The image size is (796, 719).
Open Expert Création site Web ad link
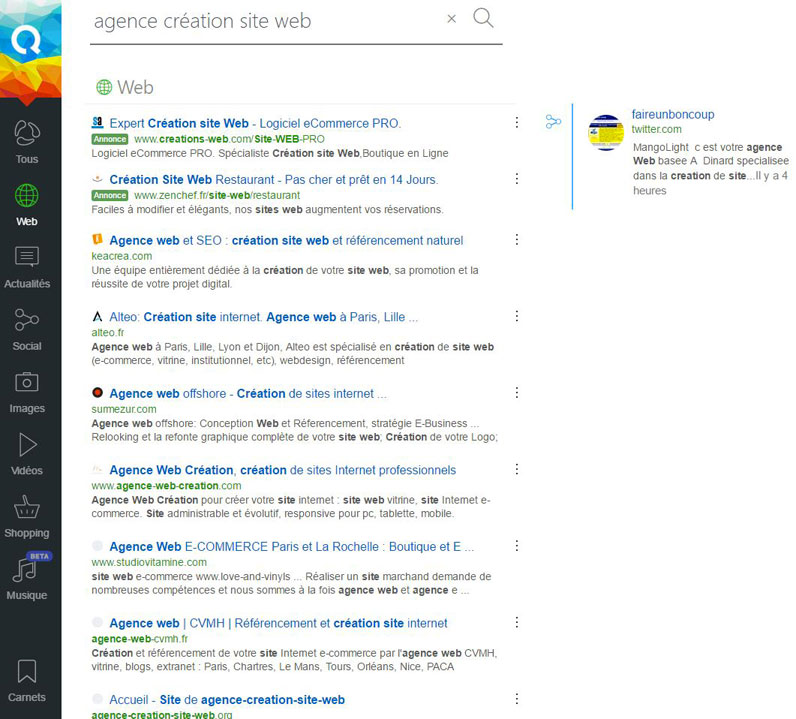(255, 123)
